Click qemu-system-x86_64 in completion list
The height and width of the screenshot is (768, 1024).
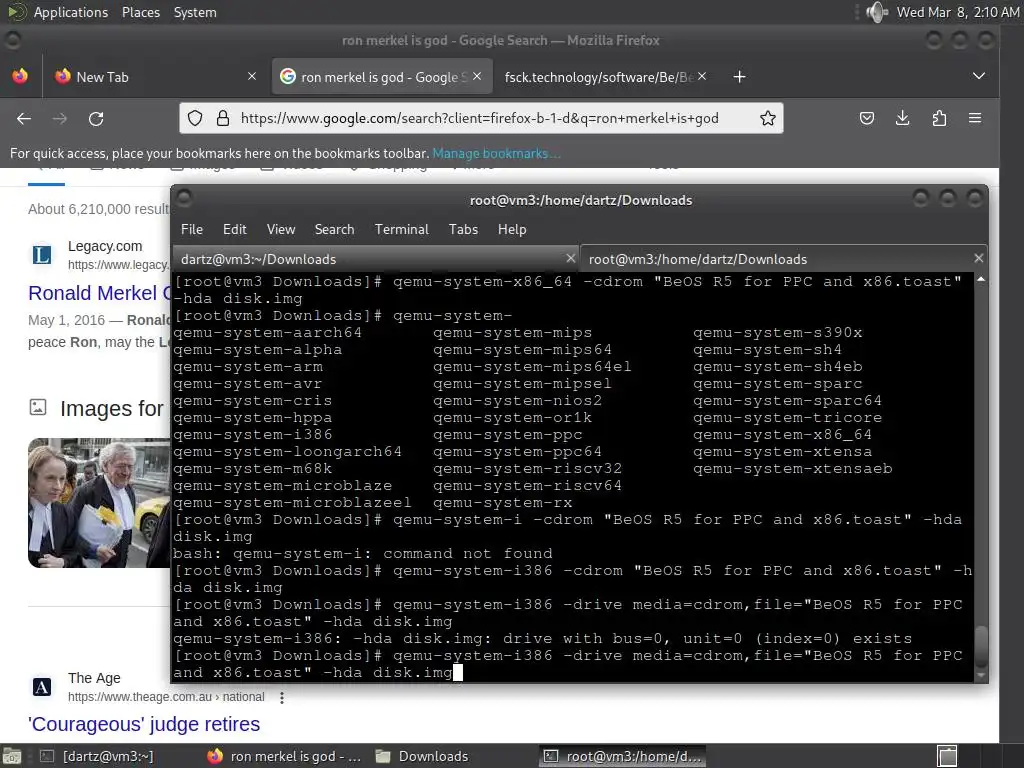pyautogui.click(x=782, y=434)
